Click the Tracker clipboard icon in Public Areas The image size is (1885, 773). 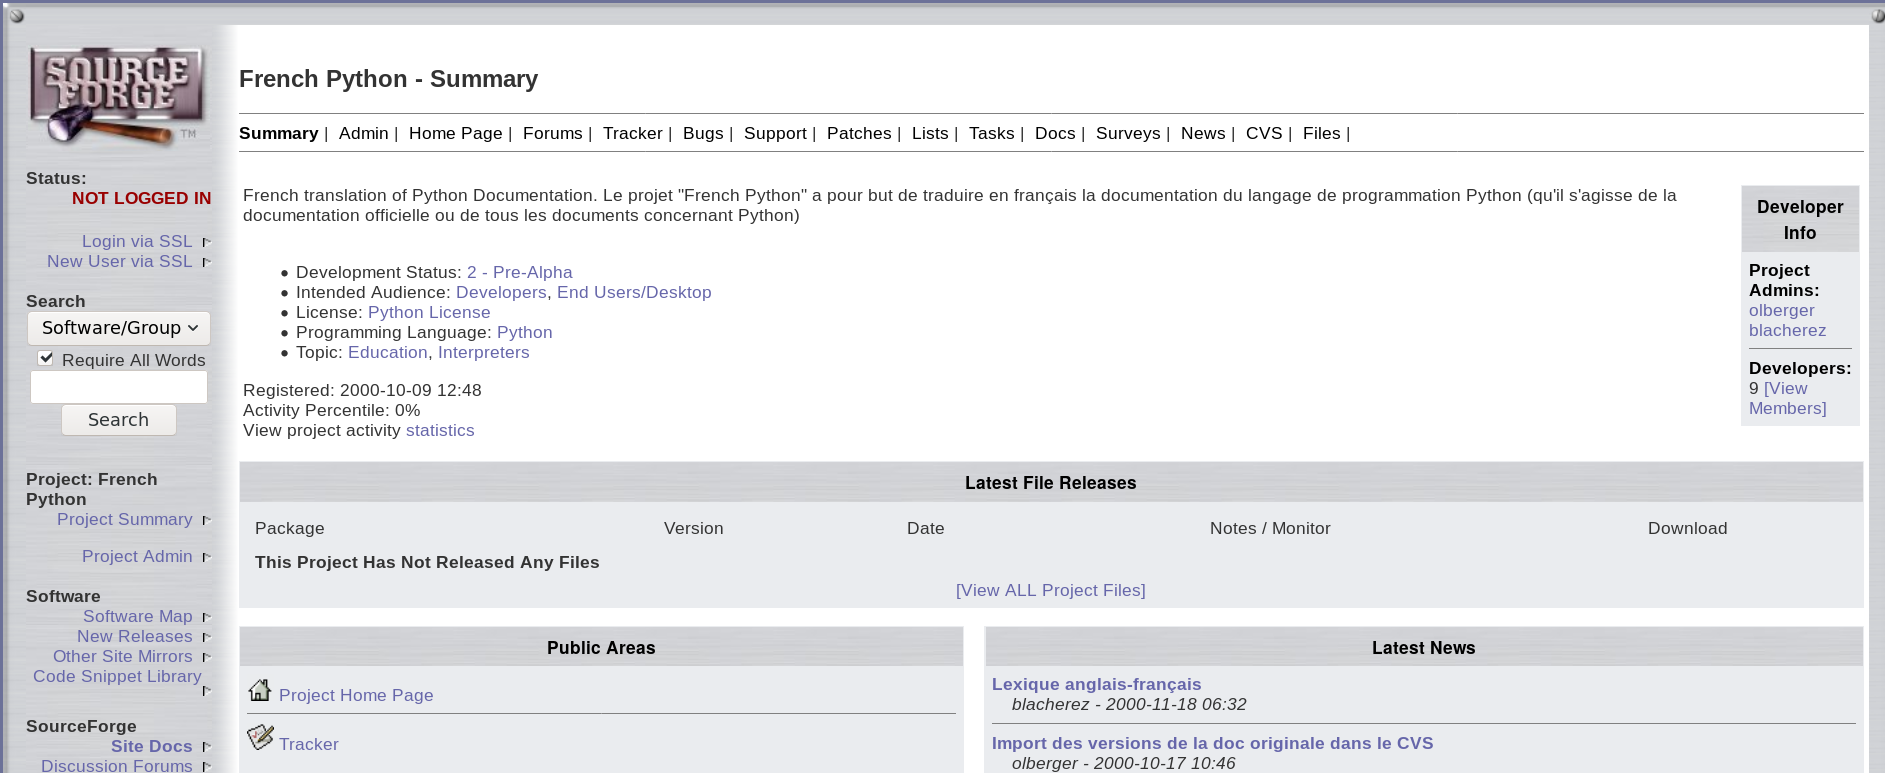click(x=260, y=738)
